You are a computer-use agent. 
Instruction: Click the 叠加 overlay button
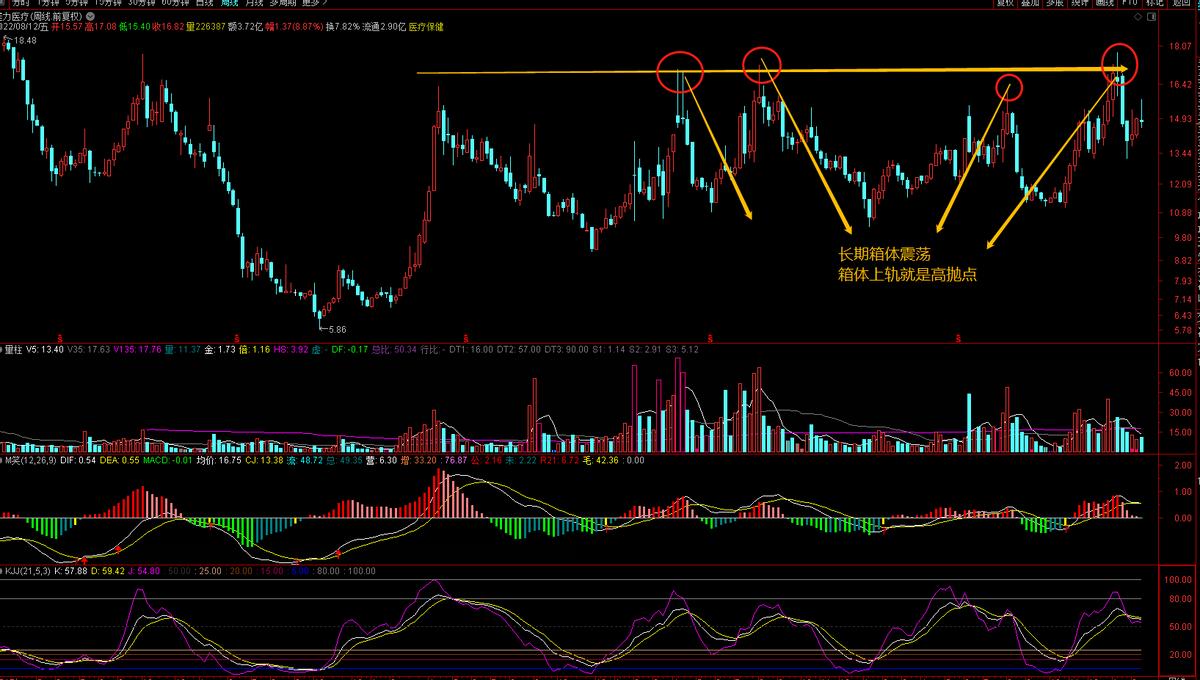(1030, 4)
